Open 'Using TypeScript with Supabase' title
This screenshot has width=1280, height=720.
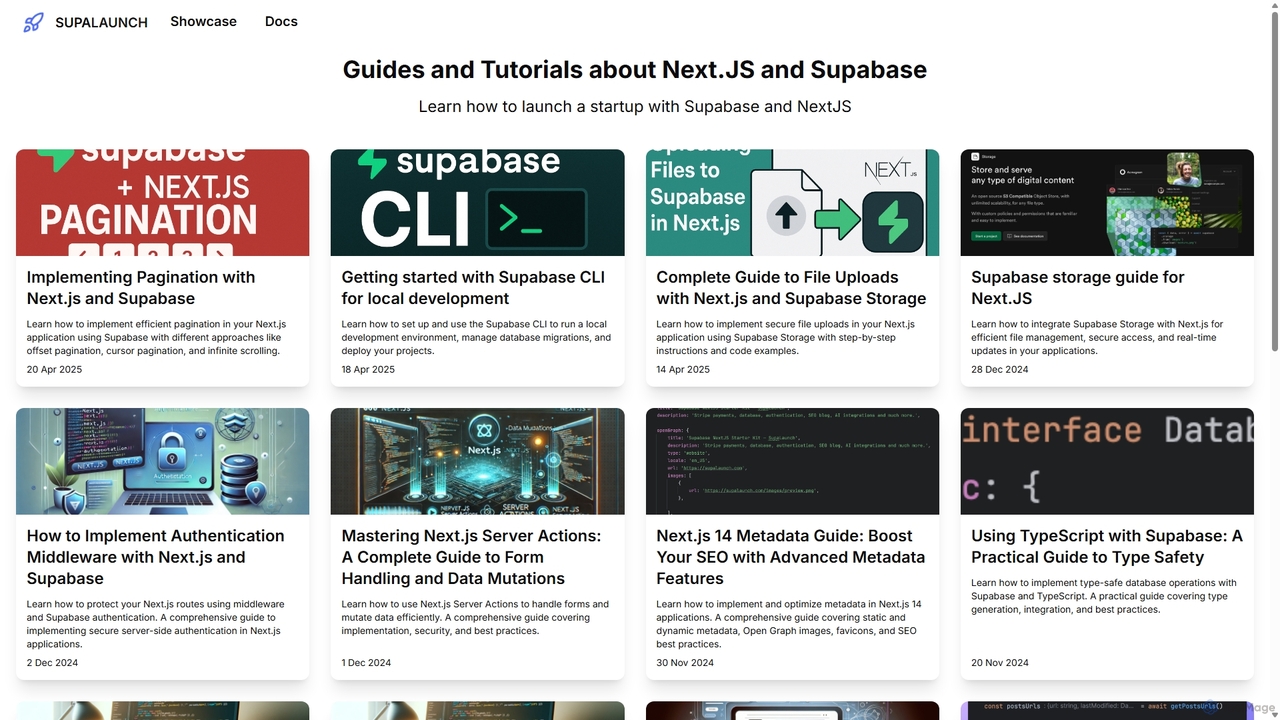point(1107,547)
